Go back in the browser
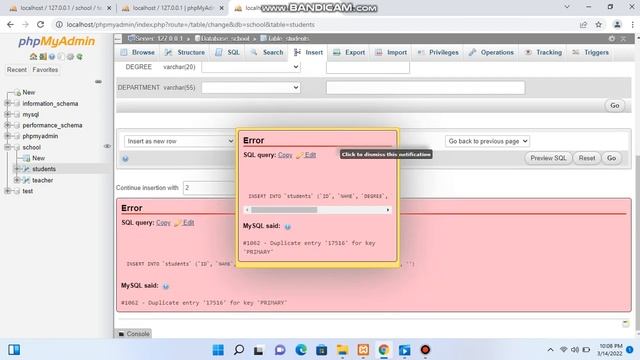The image size is (640, 360). (10, 24)
